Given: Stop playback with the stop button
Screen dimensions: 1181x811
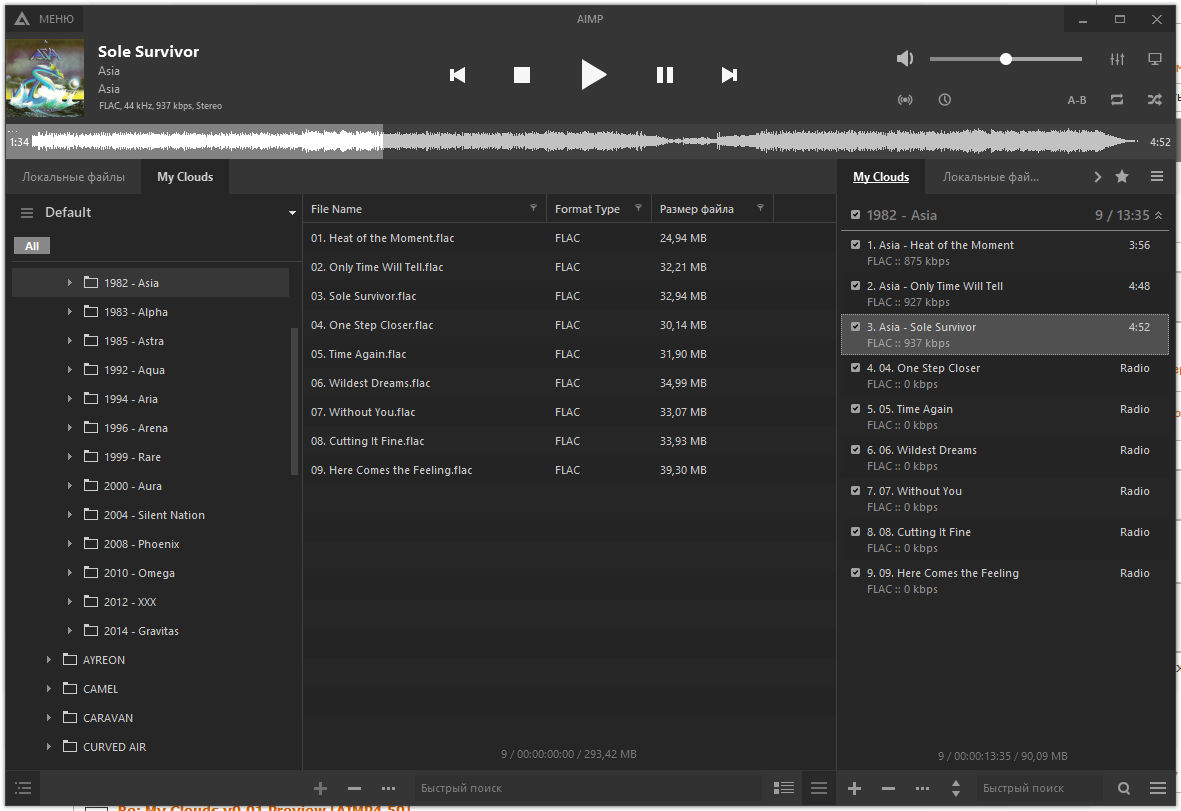Looking at the screenshot, I should (522, 75).
